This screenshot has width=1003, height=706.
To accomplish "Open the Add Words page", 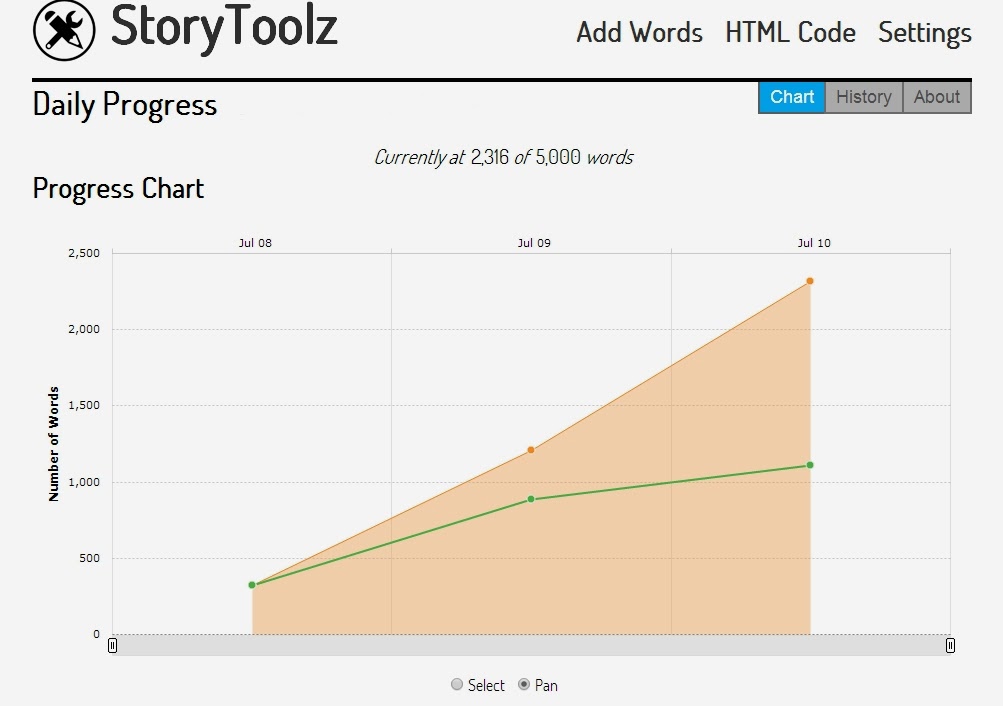I will pos(639,33).
